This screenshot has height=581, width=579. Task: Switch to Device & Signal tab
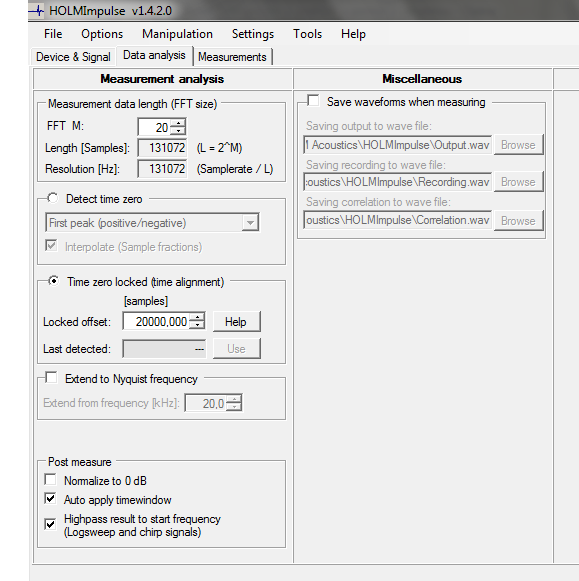[73, 57]
